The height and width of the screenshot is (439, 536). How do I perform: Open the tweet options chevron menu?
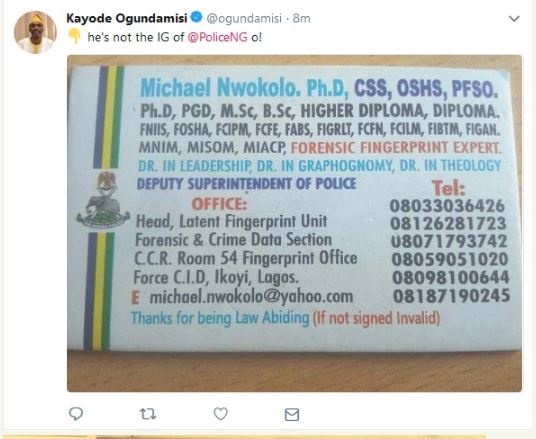(514, 18)
